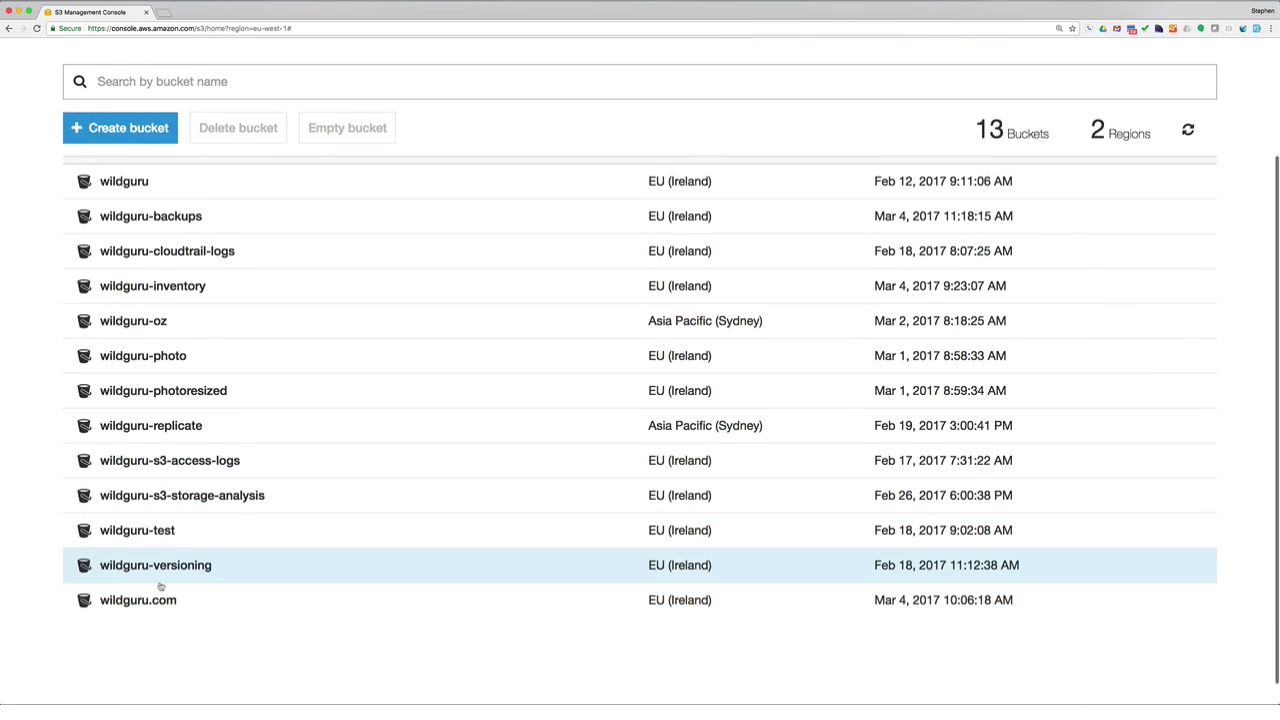Viewport: 1280px width, 720px height.
Task: Select the wildguru-backups bucket icon
Action: click(x=84, y=216)
